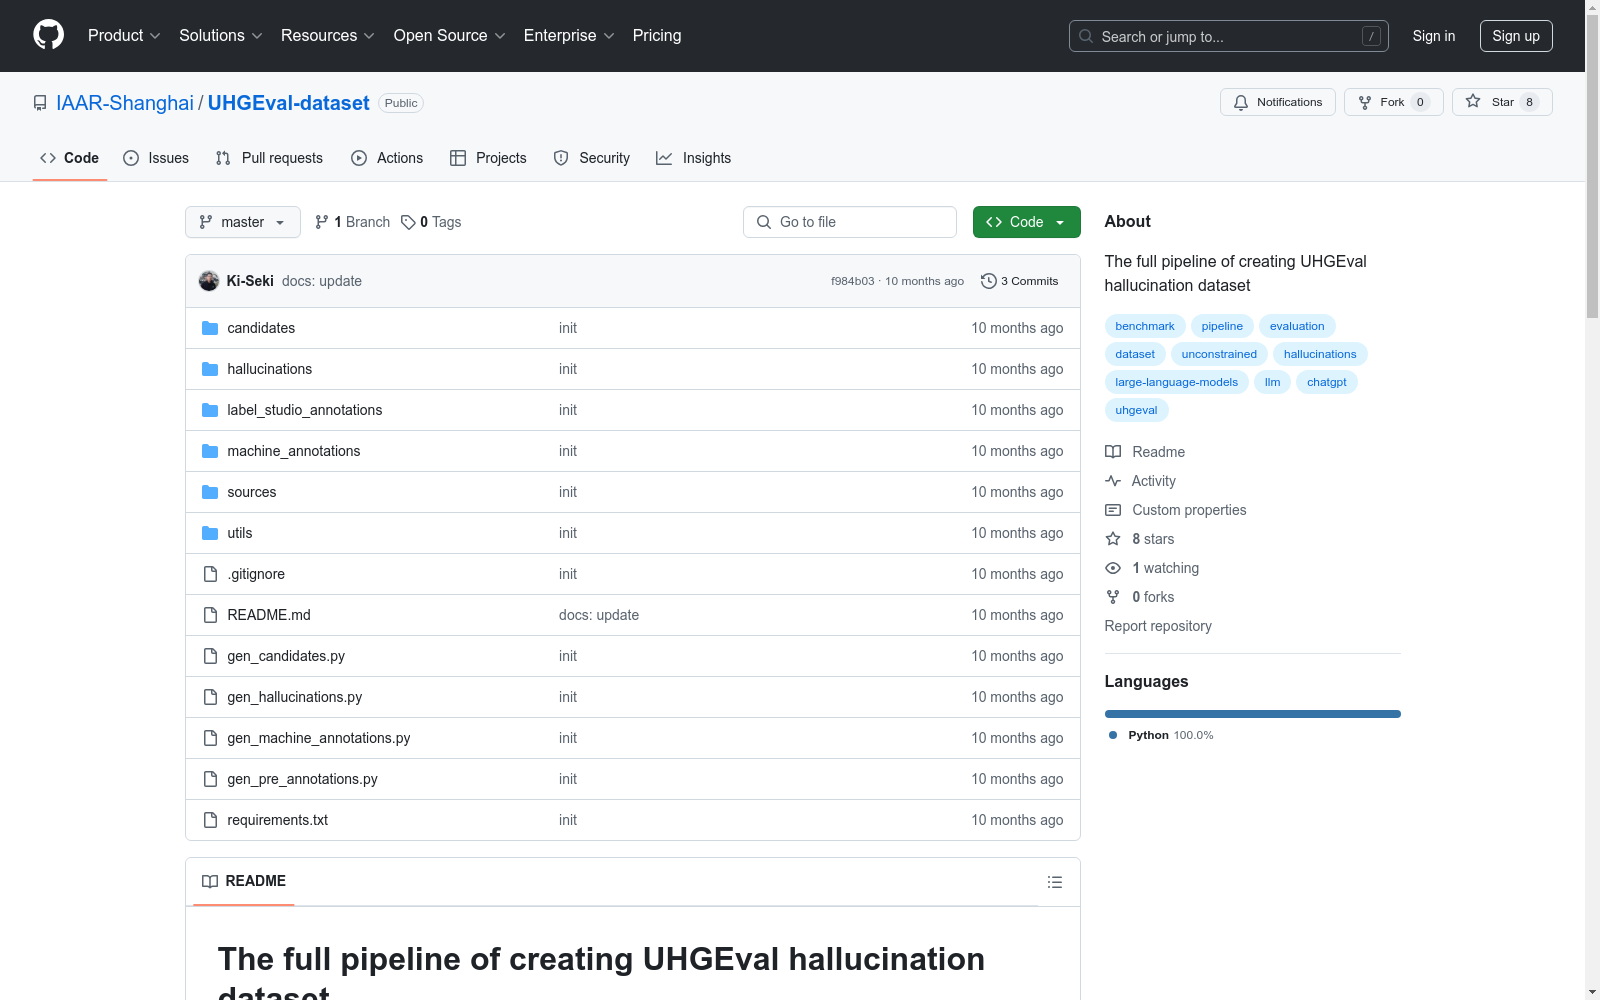Click the eye icon beside 1 watching

pos(1113,568)
